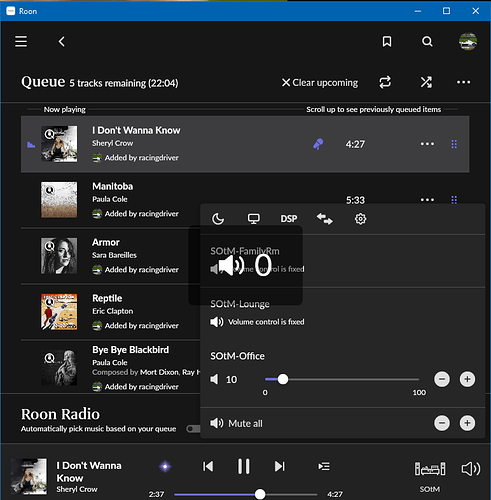Open the search magnifier
The width and height of the screenshot is (491, 500).
pos(427,42)
